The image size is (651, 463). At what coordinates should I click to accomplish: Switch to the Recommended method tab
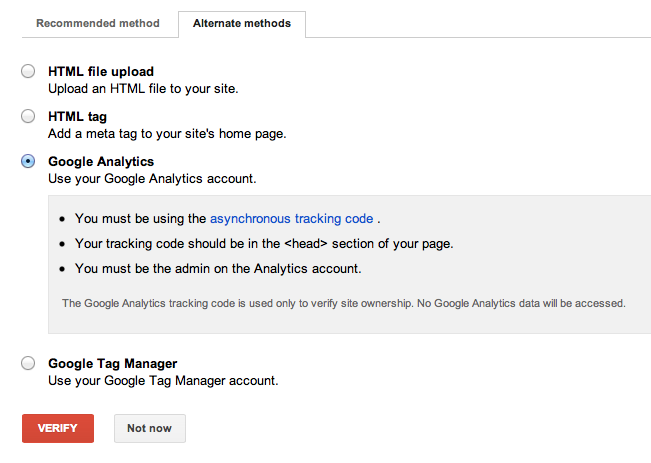[x=98, y=23]
